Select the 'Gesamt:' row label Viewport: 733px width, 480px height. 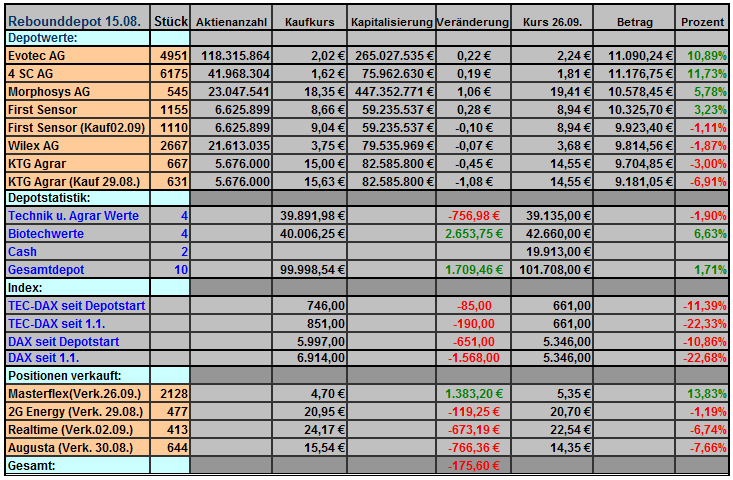point(32,466)
